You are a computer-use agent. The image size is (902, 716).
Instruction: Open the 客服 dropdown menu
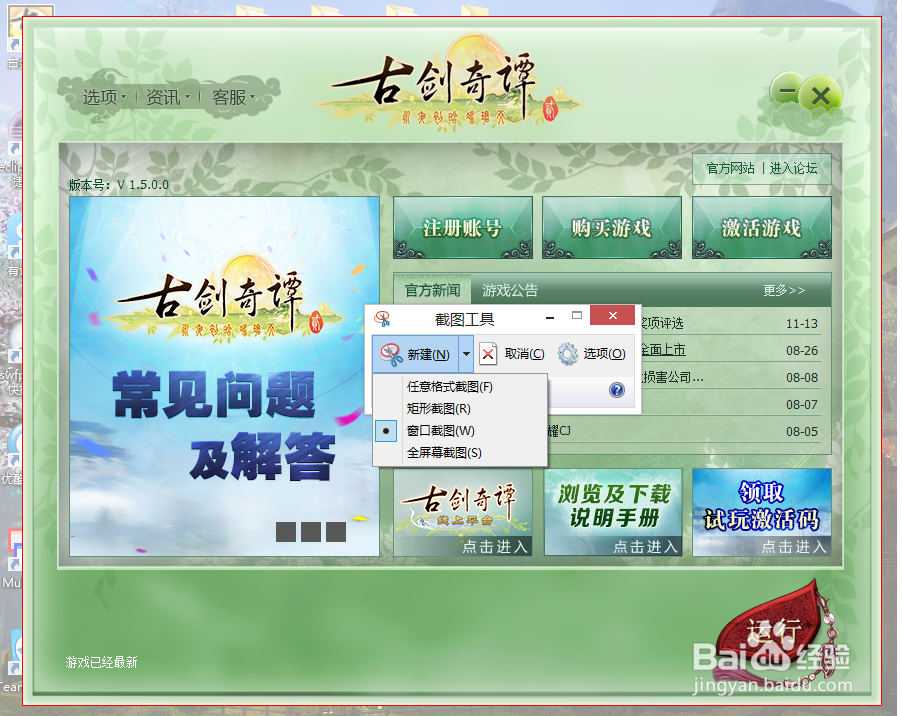pyautogui.click(x=233, y=97)
